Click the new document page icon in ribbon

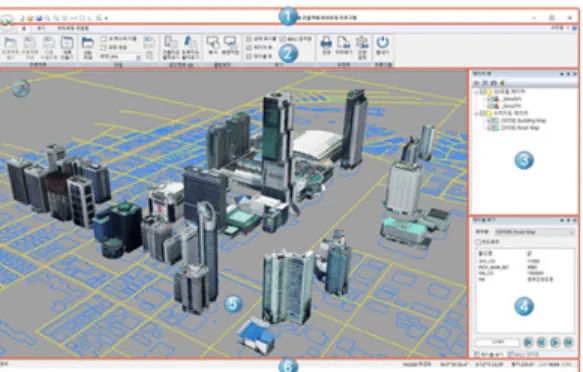coord(67,44)
